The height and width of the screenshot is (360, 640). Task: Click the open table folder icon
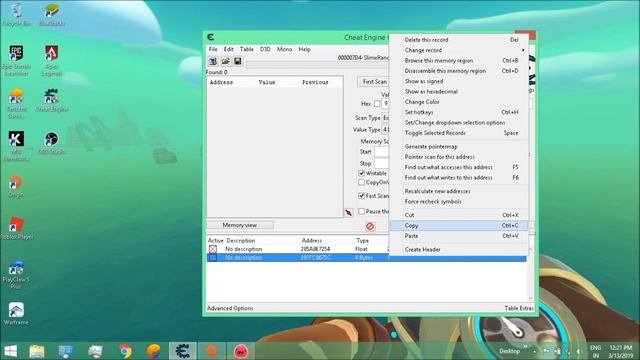tap(225, 61)
